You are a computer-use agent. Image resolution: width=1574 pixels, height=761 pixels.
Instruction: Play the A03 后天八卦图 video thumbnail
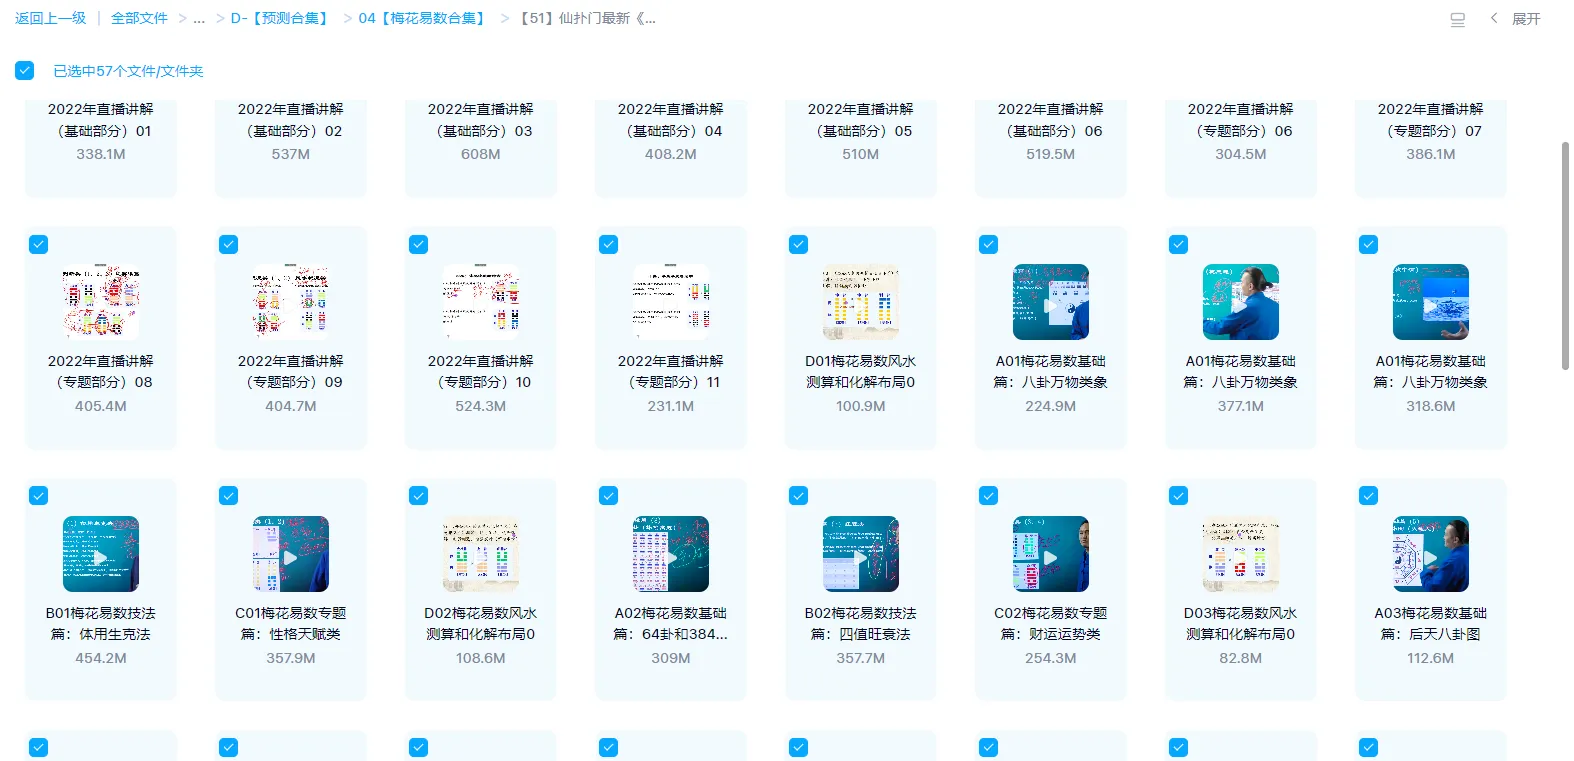pyautogui.click(x=1431, y=554)
